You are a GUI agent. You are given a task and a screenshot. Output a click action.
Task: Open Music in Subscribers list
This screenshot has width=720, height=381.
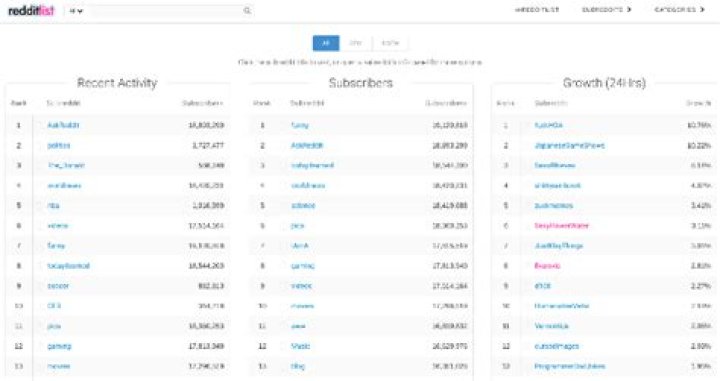301,346
